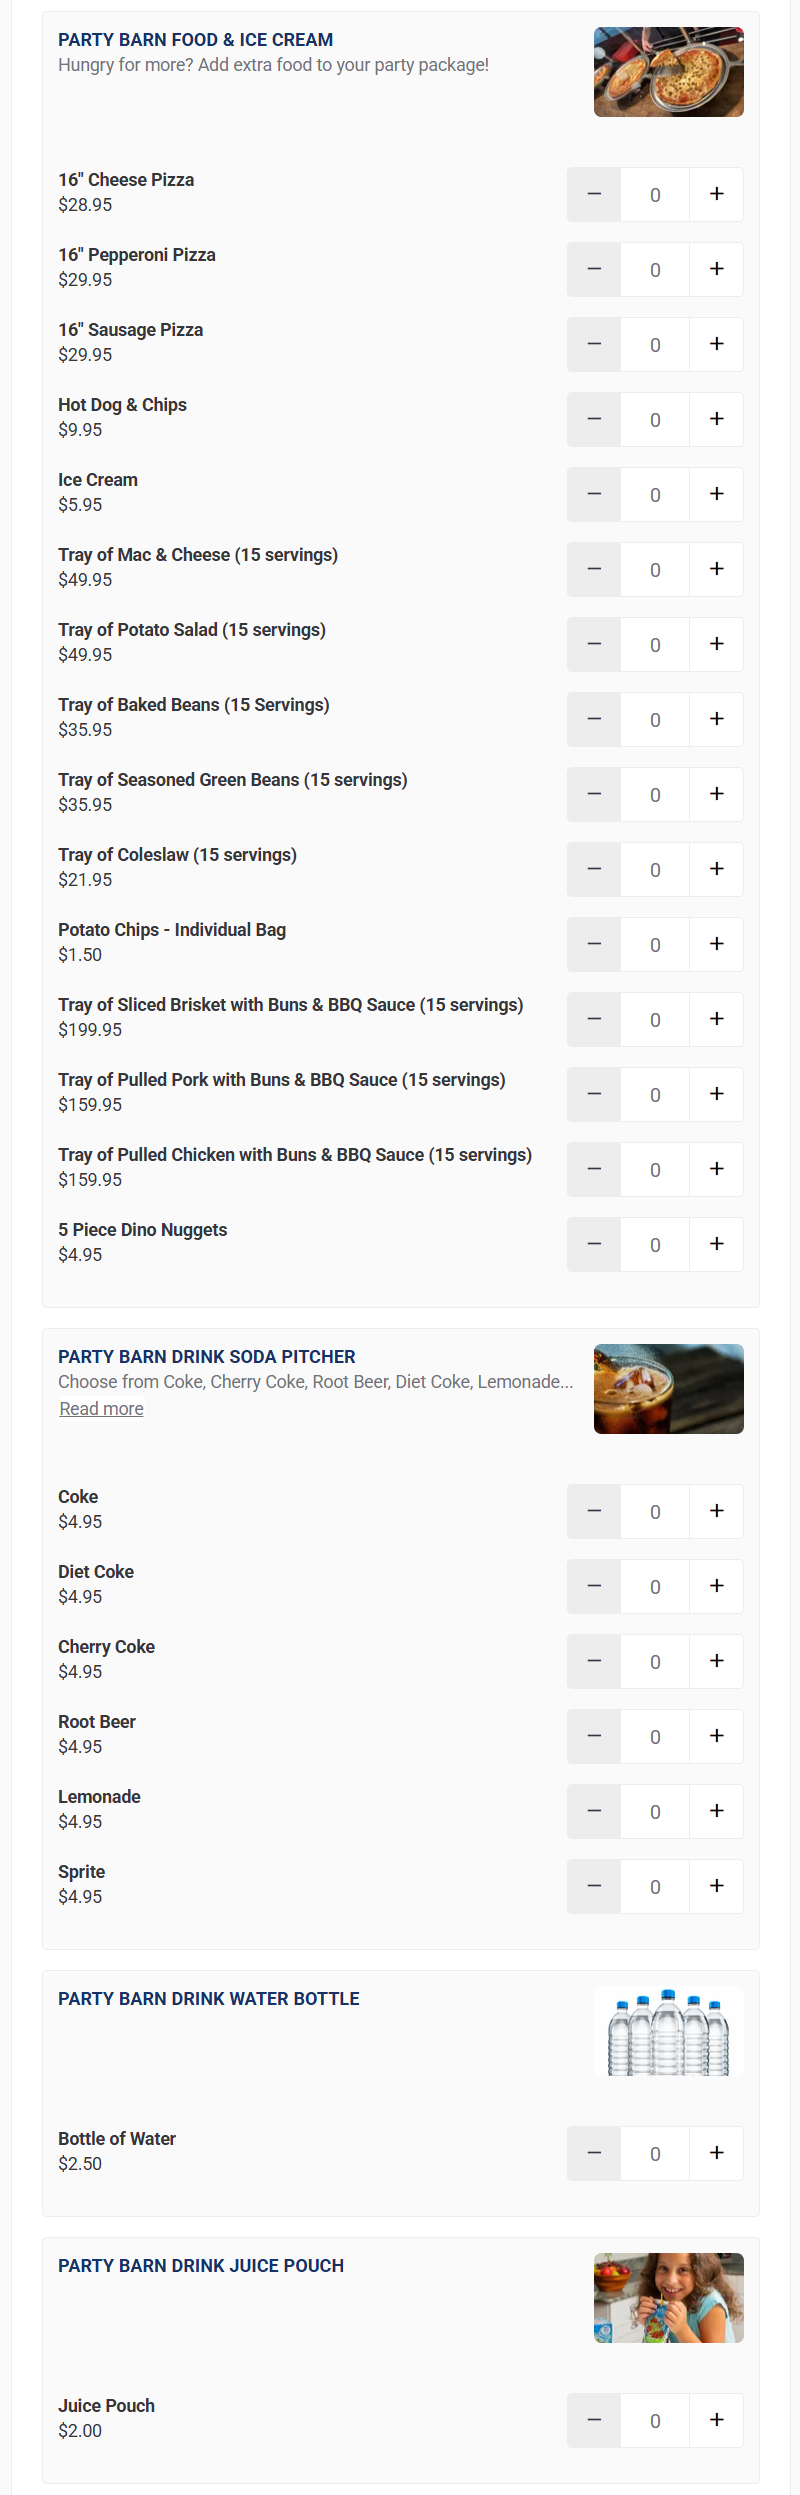800x2495 pixels.
Task: Expand soda pitcher description via Read more
Action: 101,1408
